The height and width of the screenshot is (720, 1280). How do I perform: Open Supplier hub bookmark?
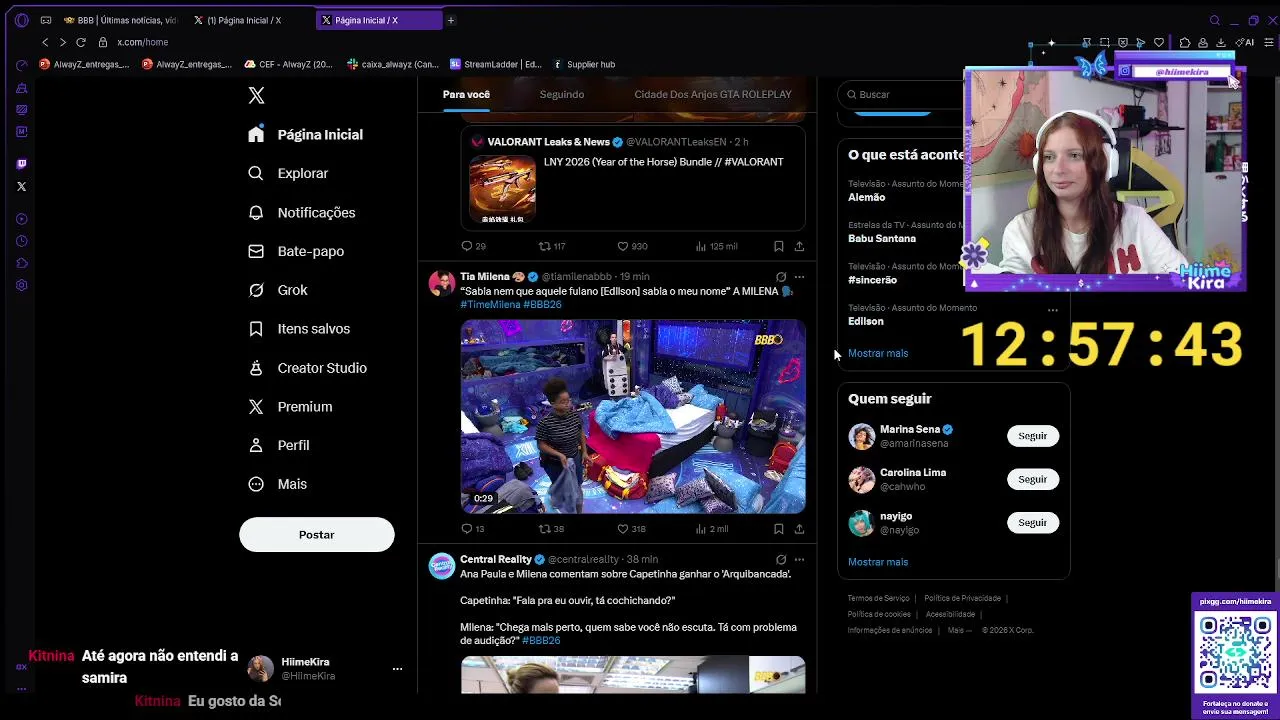[584, 65]
